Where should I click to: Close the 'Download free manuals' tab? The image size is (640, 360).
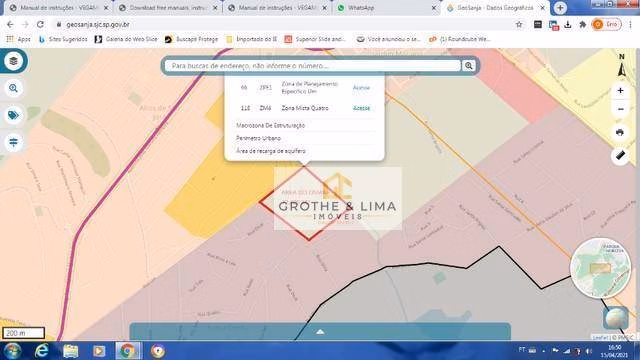tap(215, 8)
